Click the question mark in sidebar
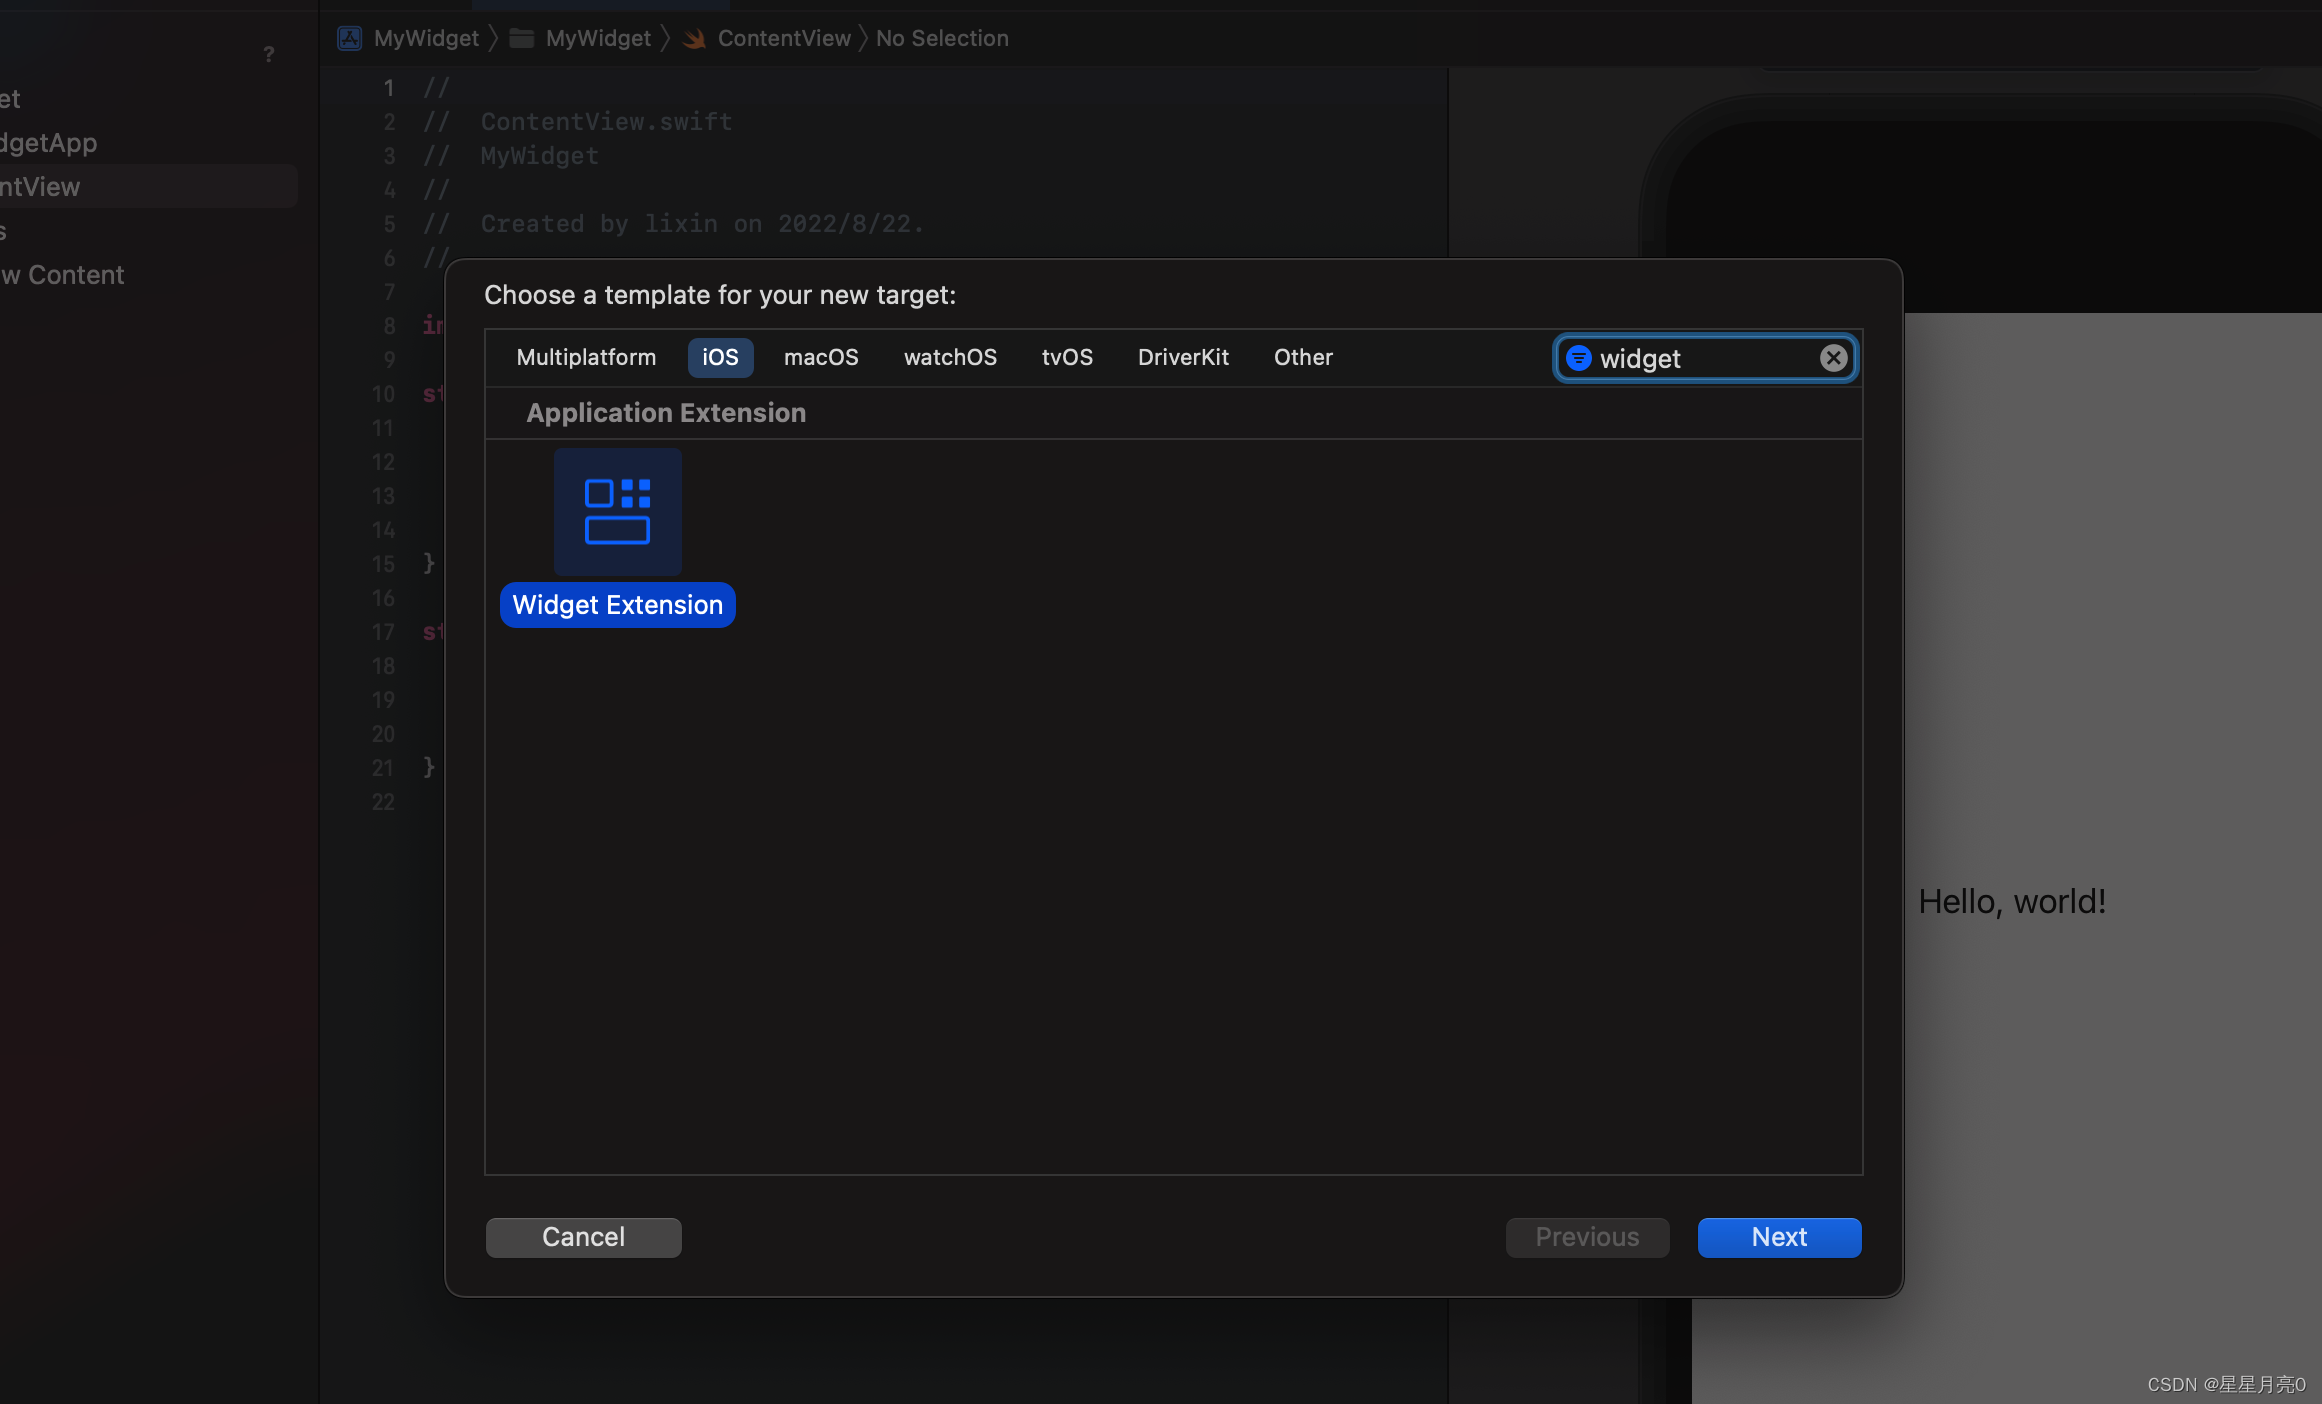The width and height of the screenshot is (2322, 1404). pos(268,54)
